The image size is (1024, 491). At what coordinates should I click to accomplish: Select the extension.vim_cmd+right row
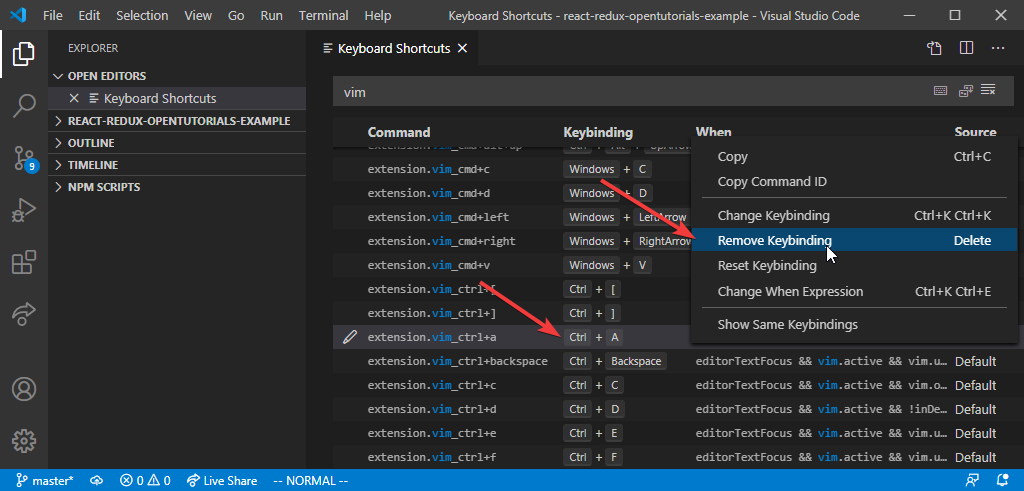[x=513, y=242]
